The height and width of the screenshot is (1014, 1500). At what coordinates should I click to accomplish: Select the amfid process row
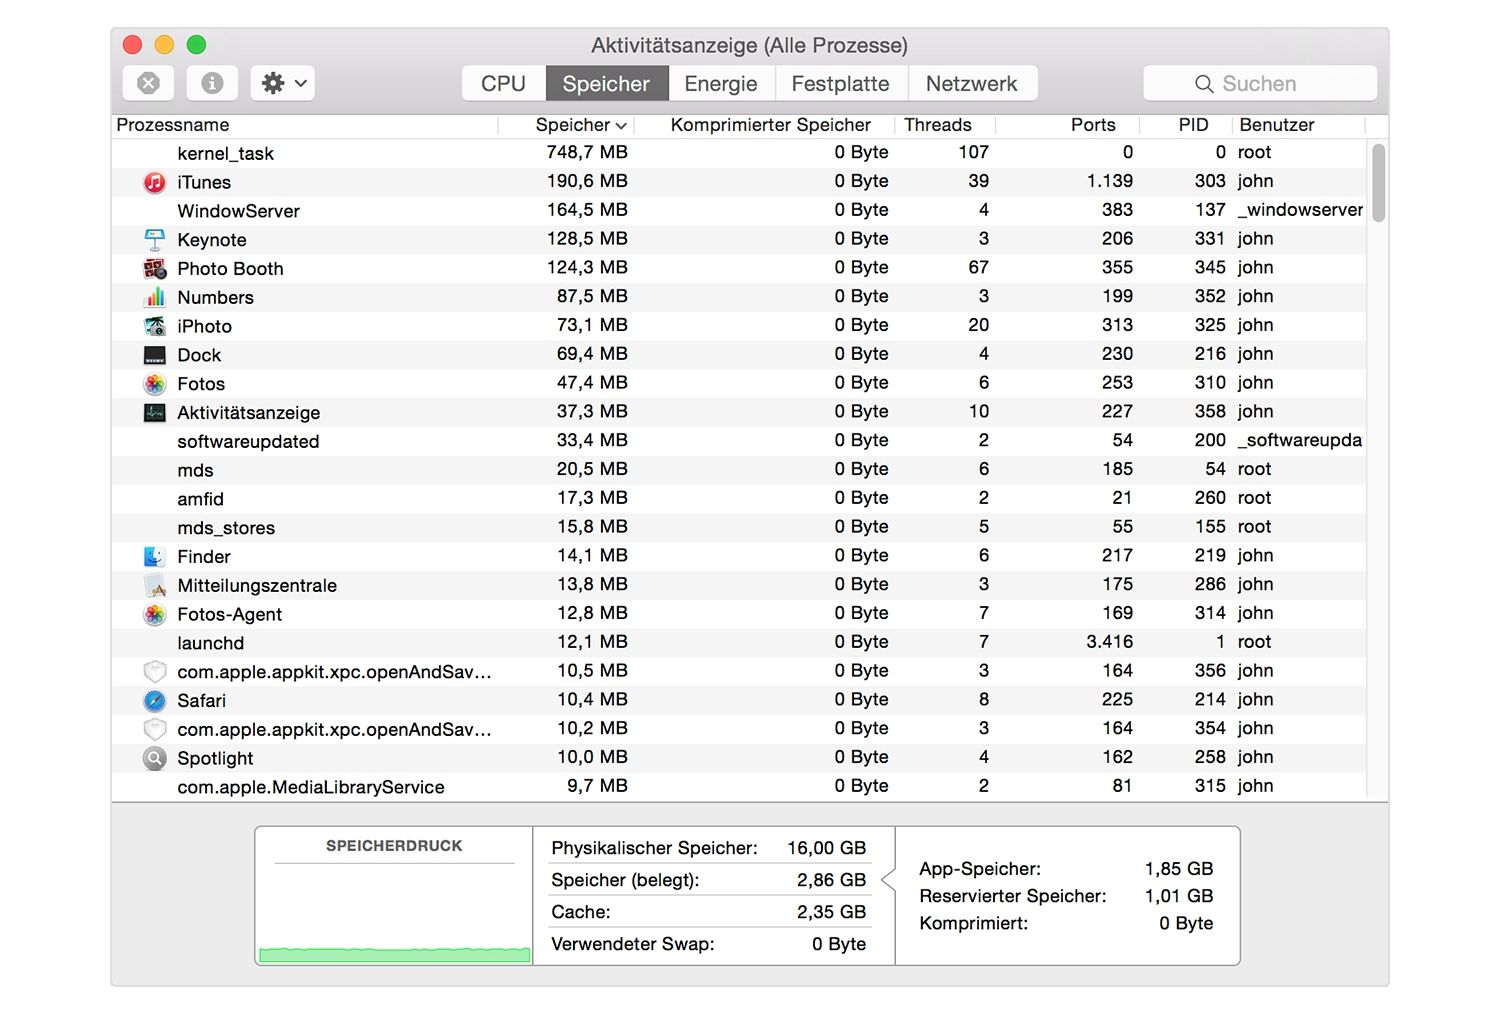coord(739,499)
